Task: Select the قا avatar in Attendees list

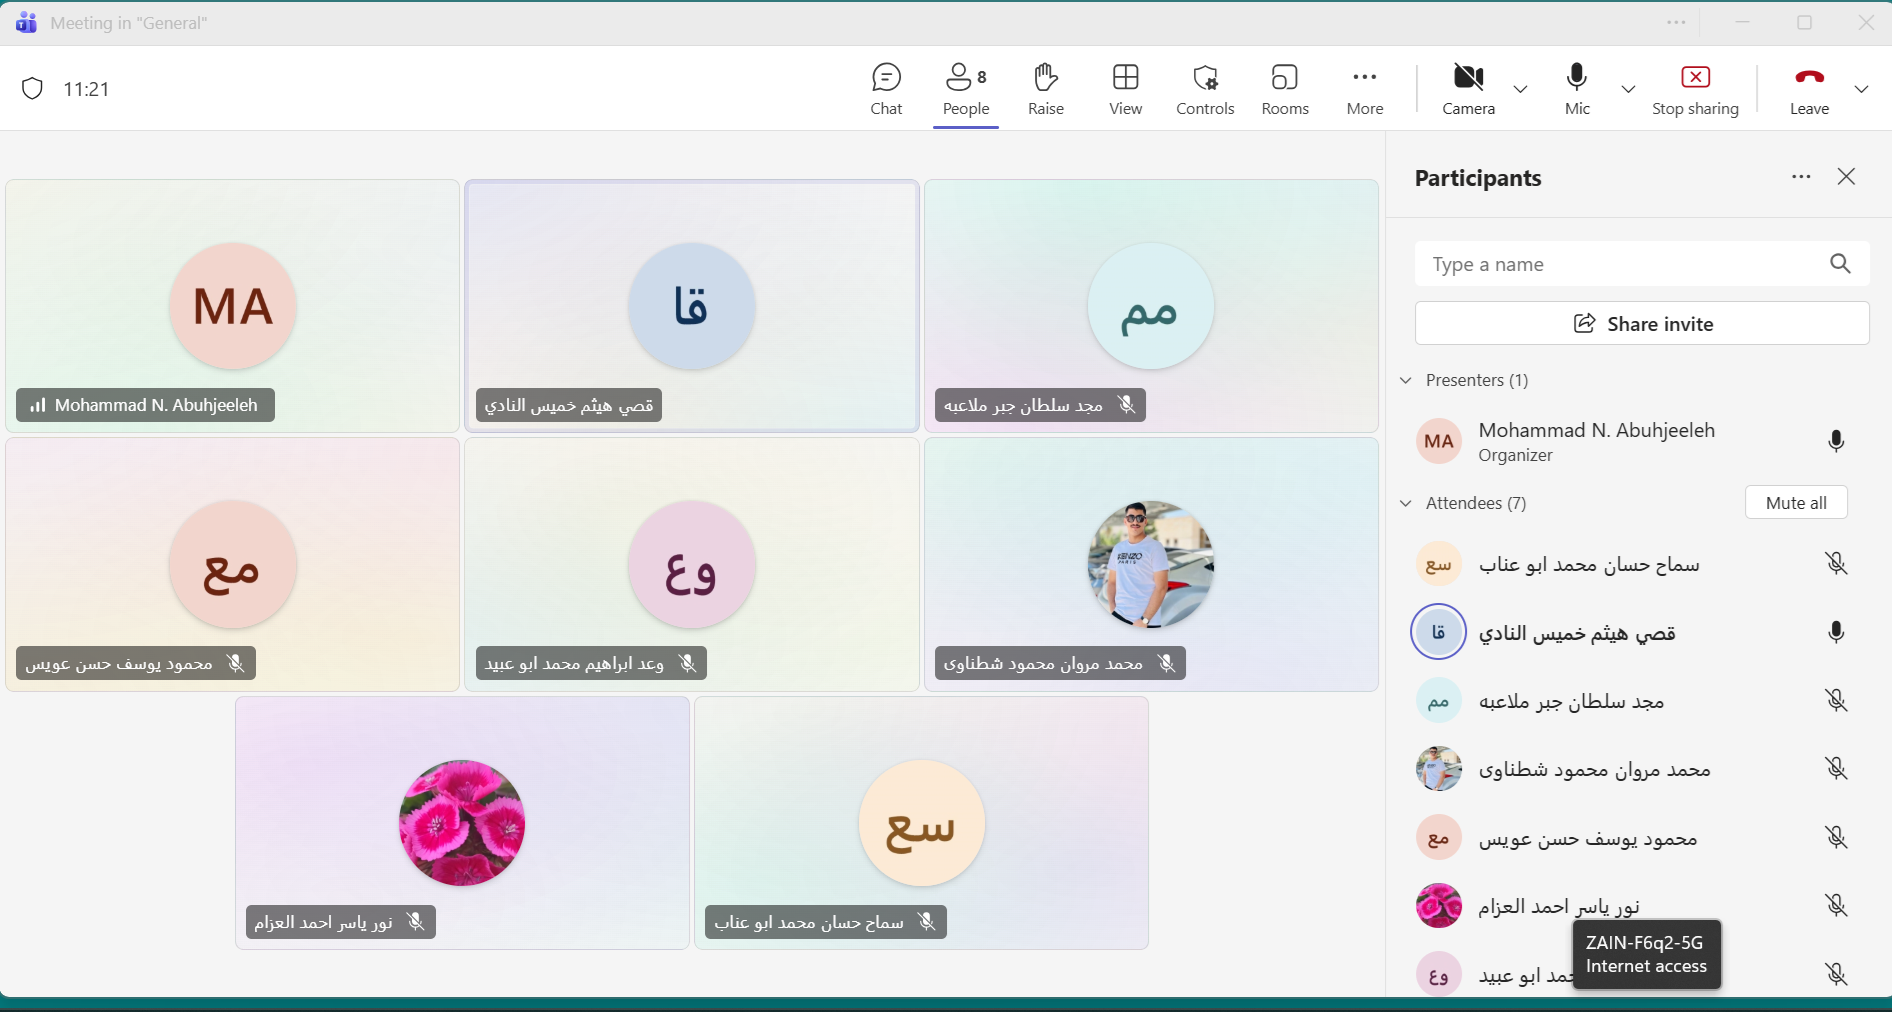Action: point(1439,632)
